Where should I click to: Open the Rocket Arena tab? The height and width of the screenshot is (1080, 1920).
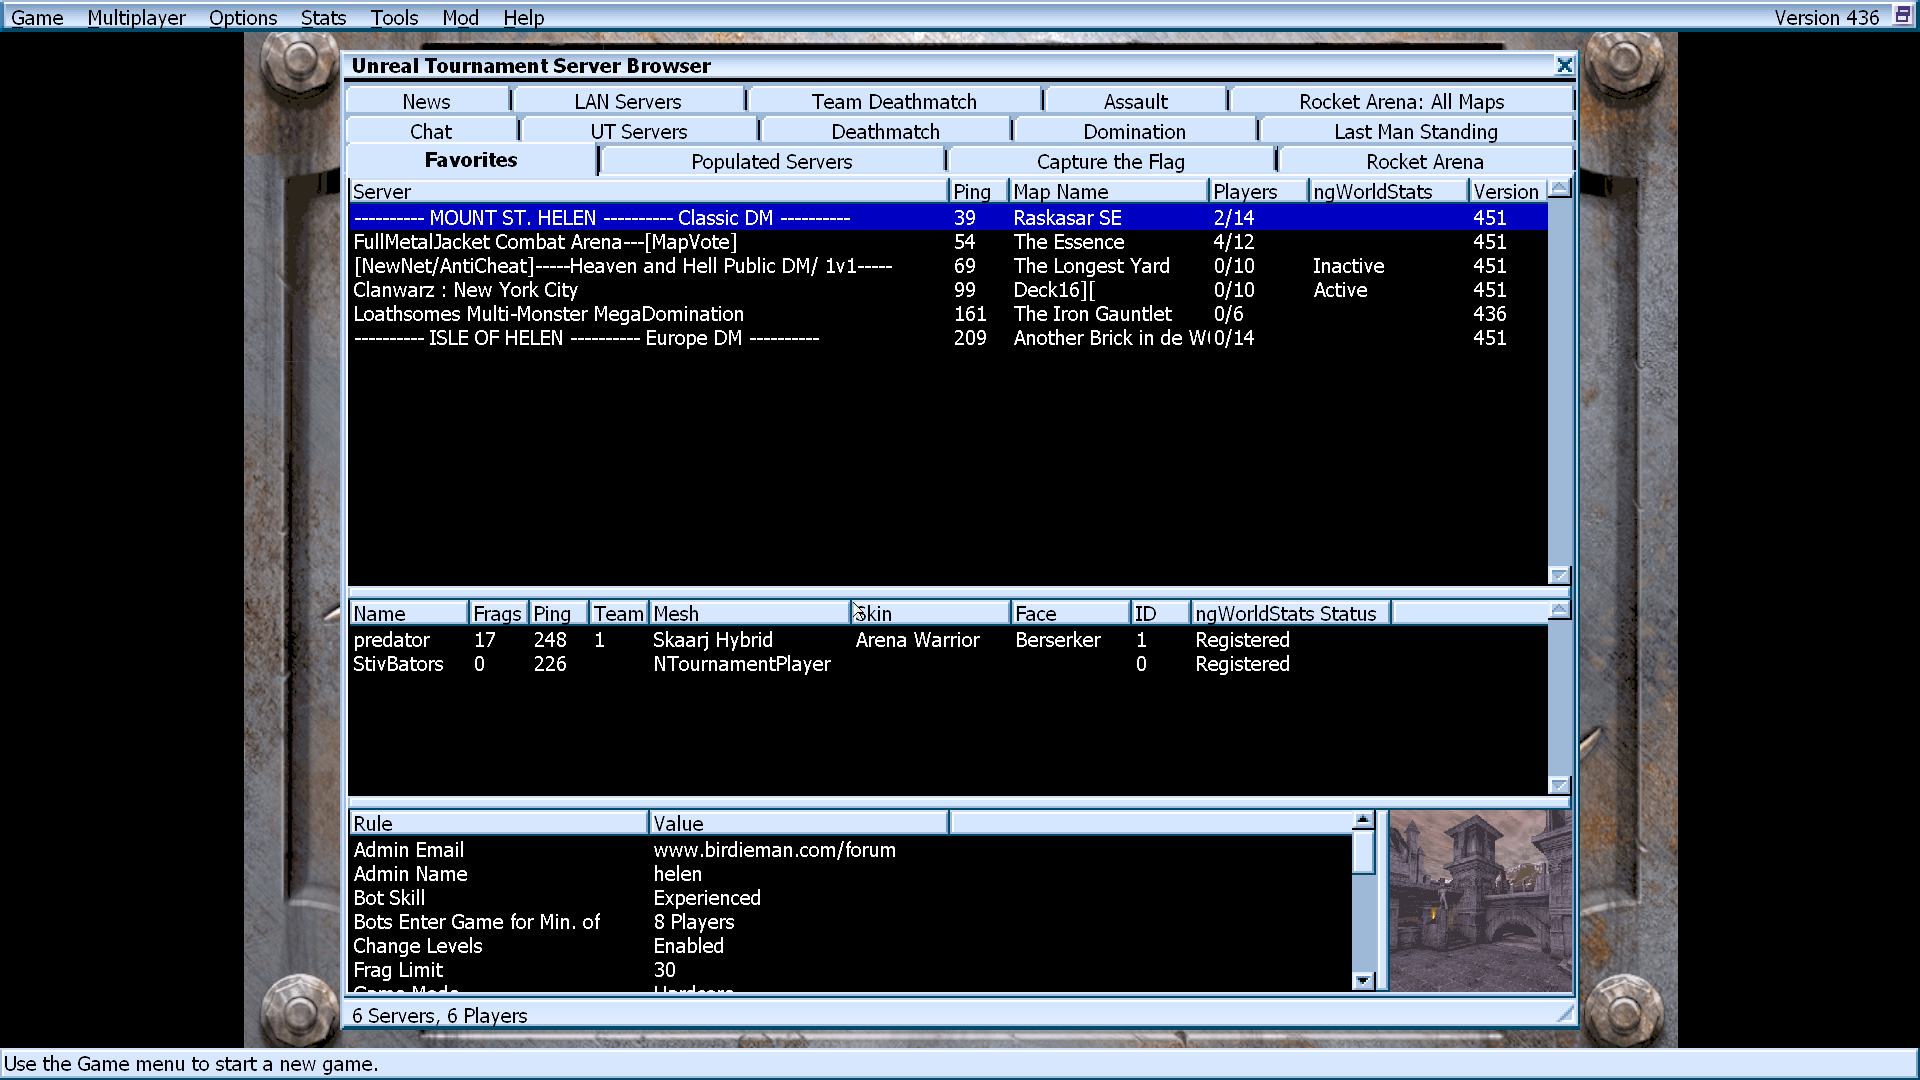coord(1425,161)
